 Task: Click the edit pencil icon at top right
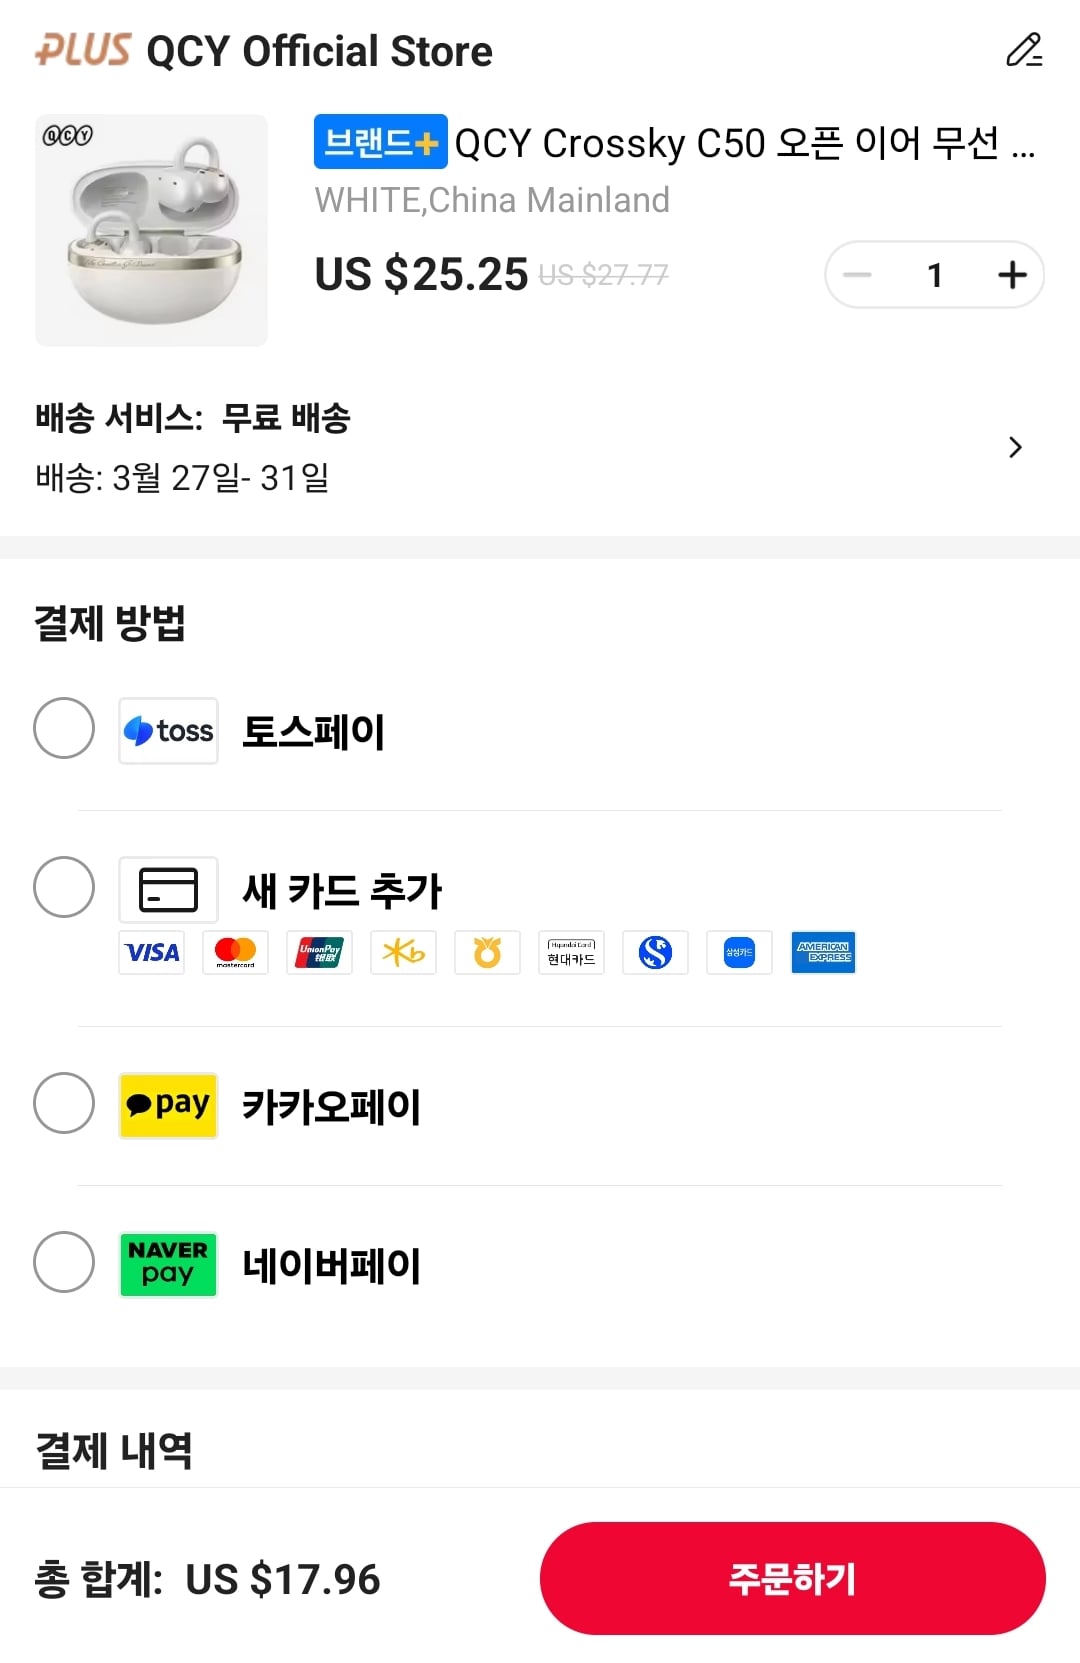click(x=1023, y=50)
